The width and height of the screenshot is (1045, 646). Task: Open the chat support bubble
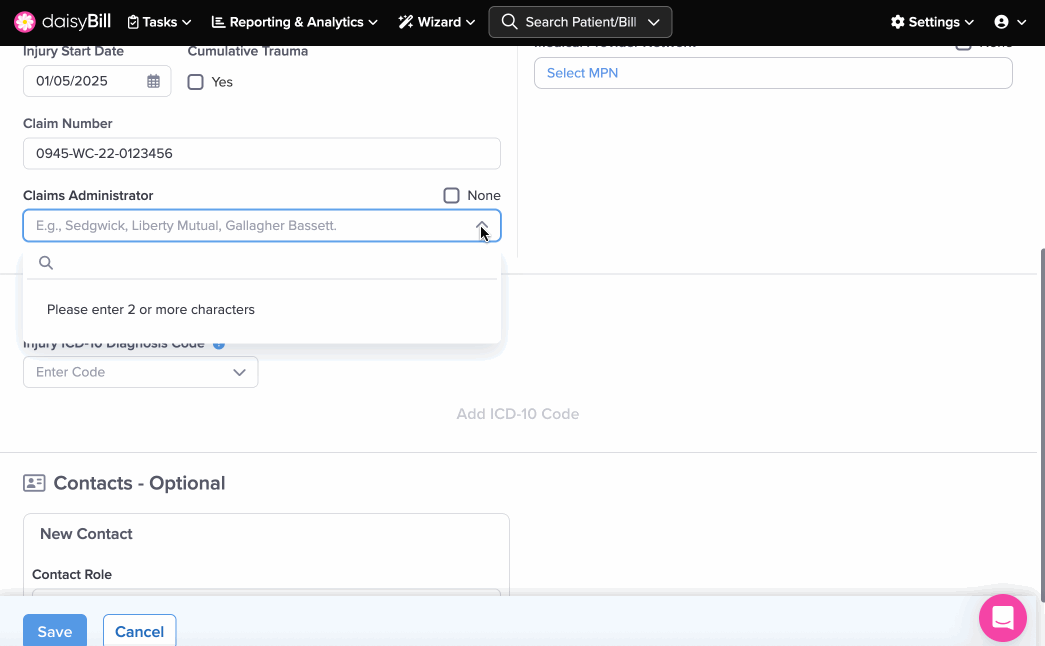click(x=1002, y=617)
